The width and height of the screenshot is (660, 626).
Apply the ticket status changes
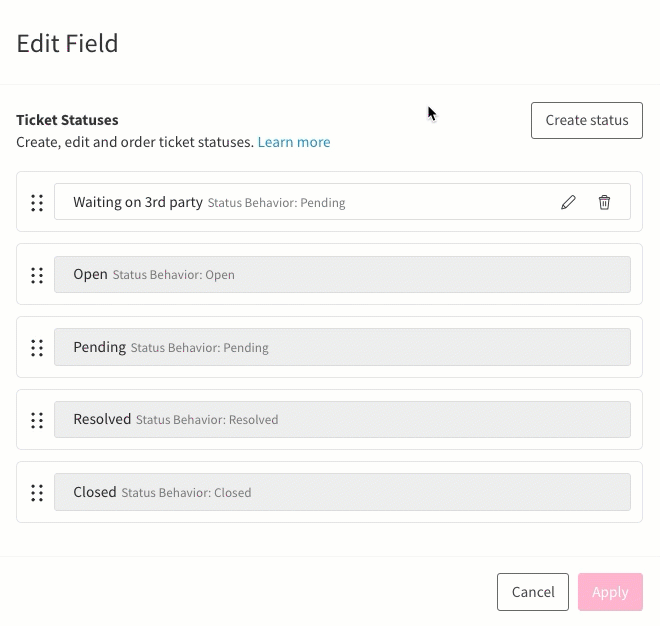click(610, 592)
